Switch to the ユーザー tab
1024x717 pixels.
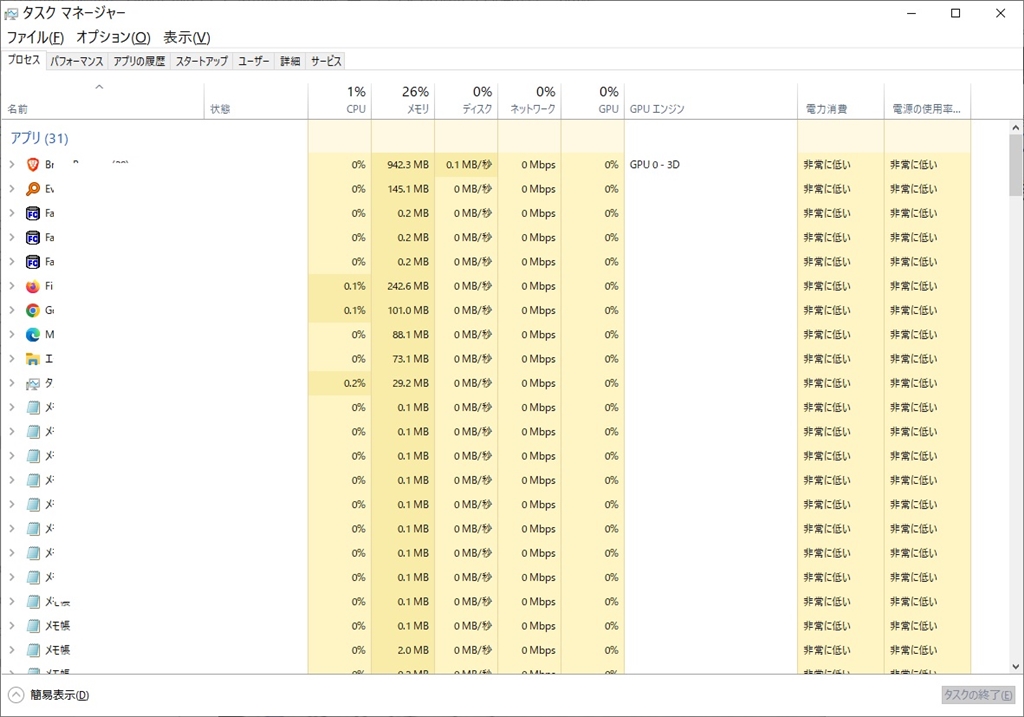click(x=253, y=61)
